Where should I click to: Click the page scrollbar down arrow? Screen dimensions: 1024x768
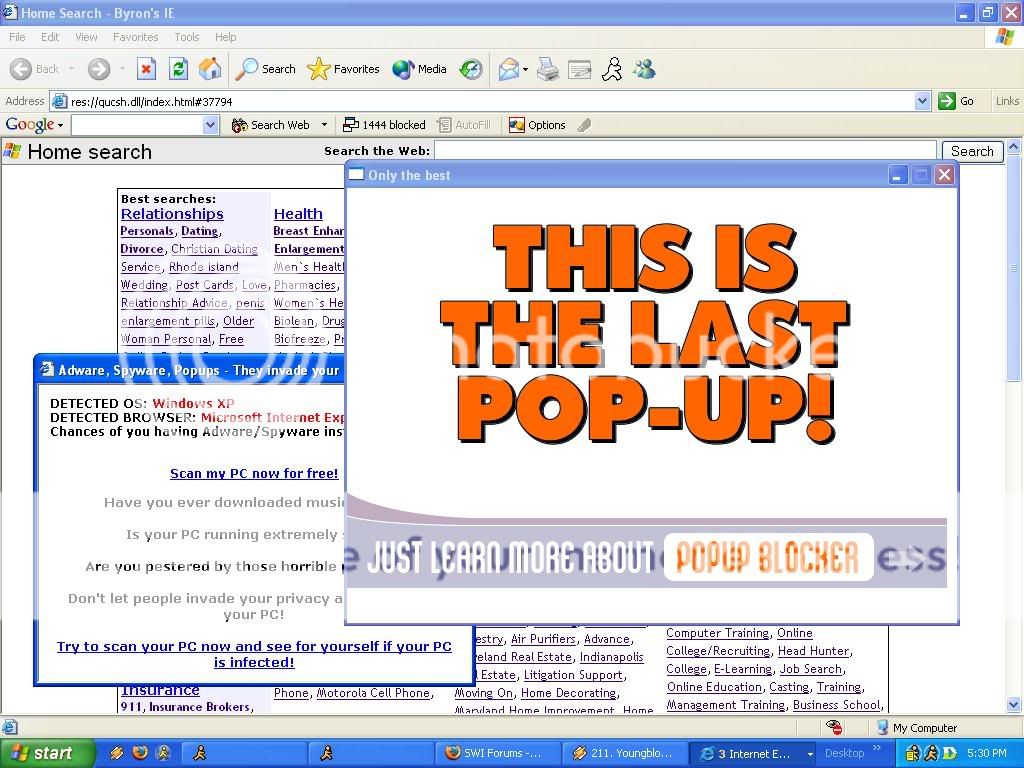(1014, 704)
